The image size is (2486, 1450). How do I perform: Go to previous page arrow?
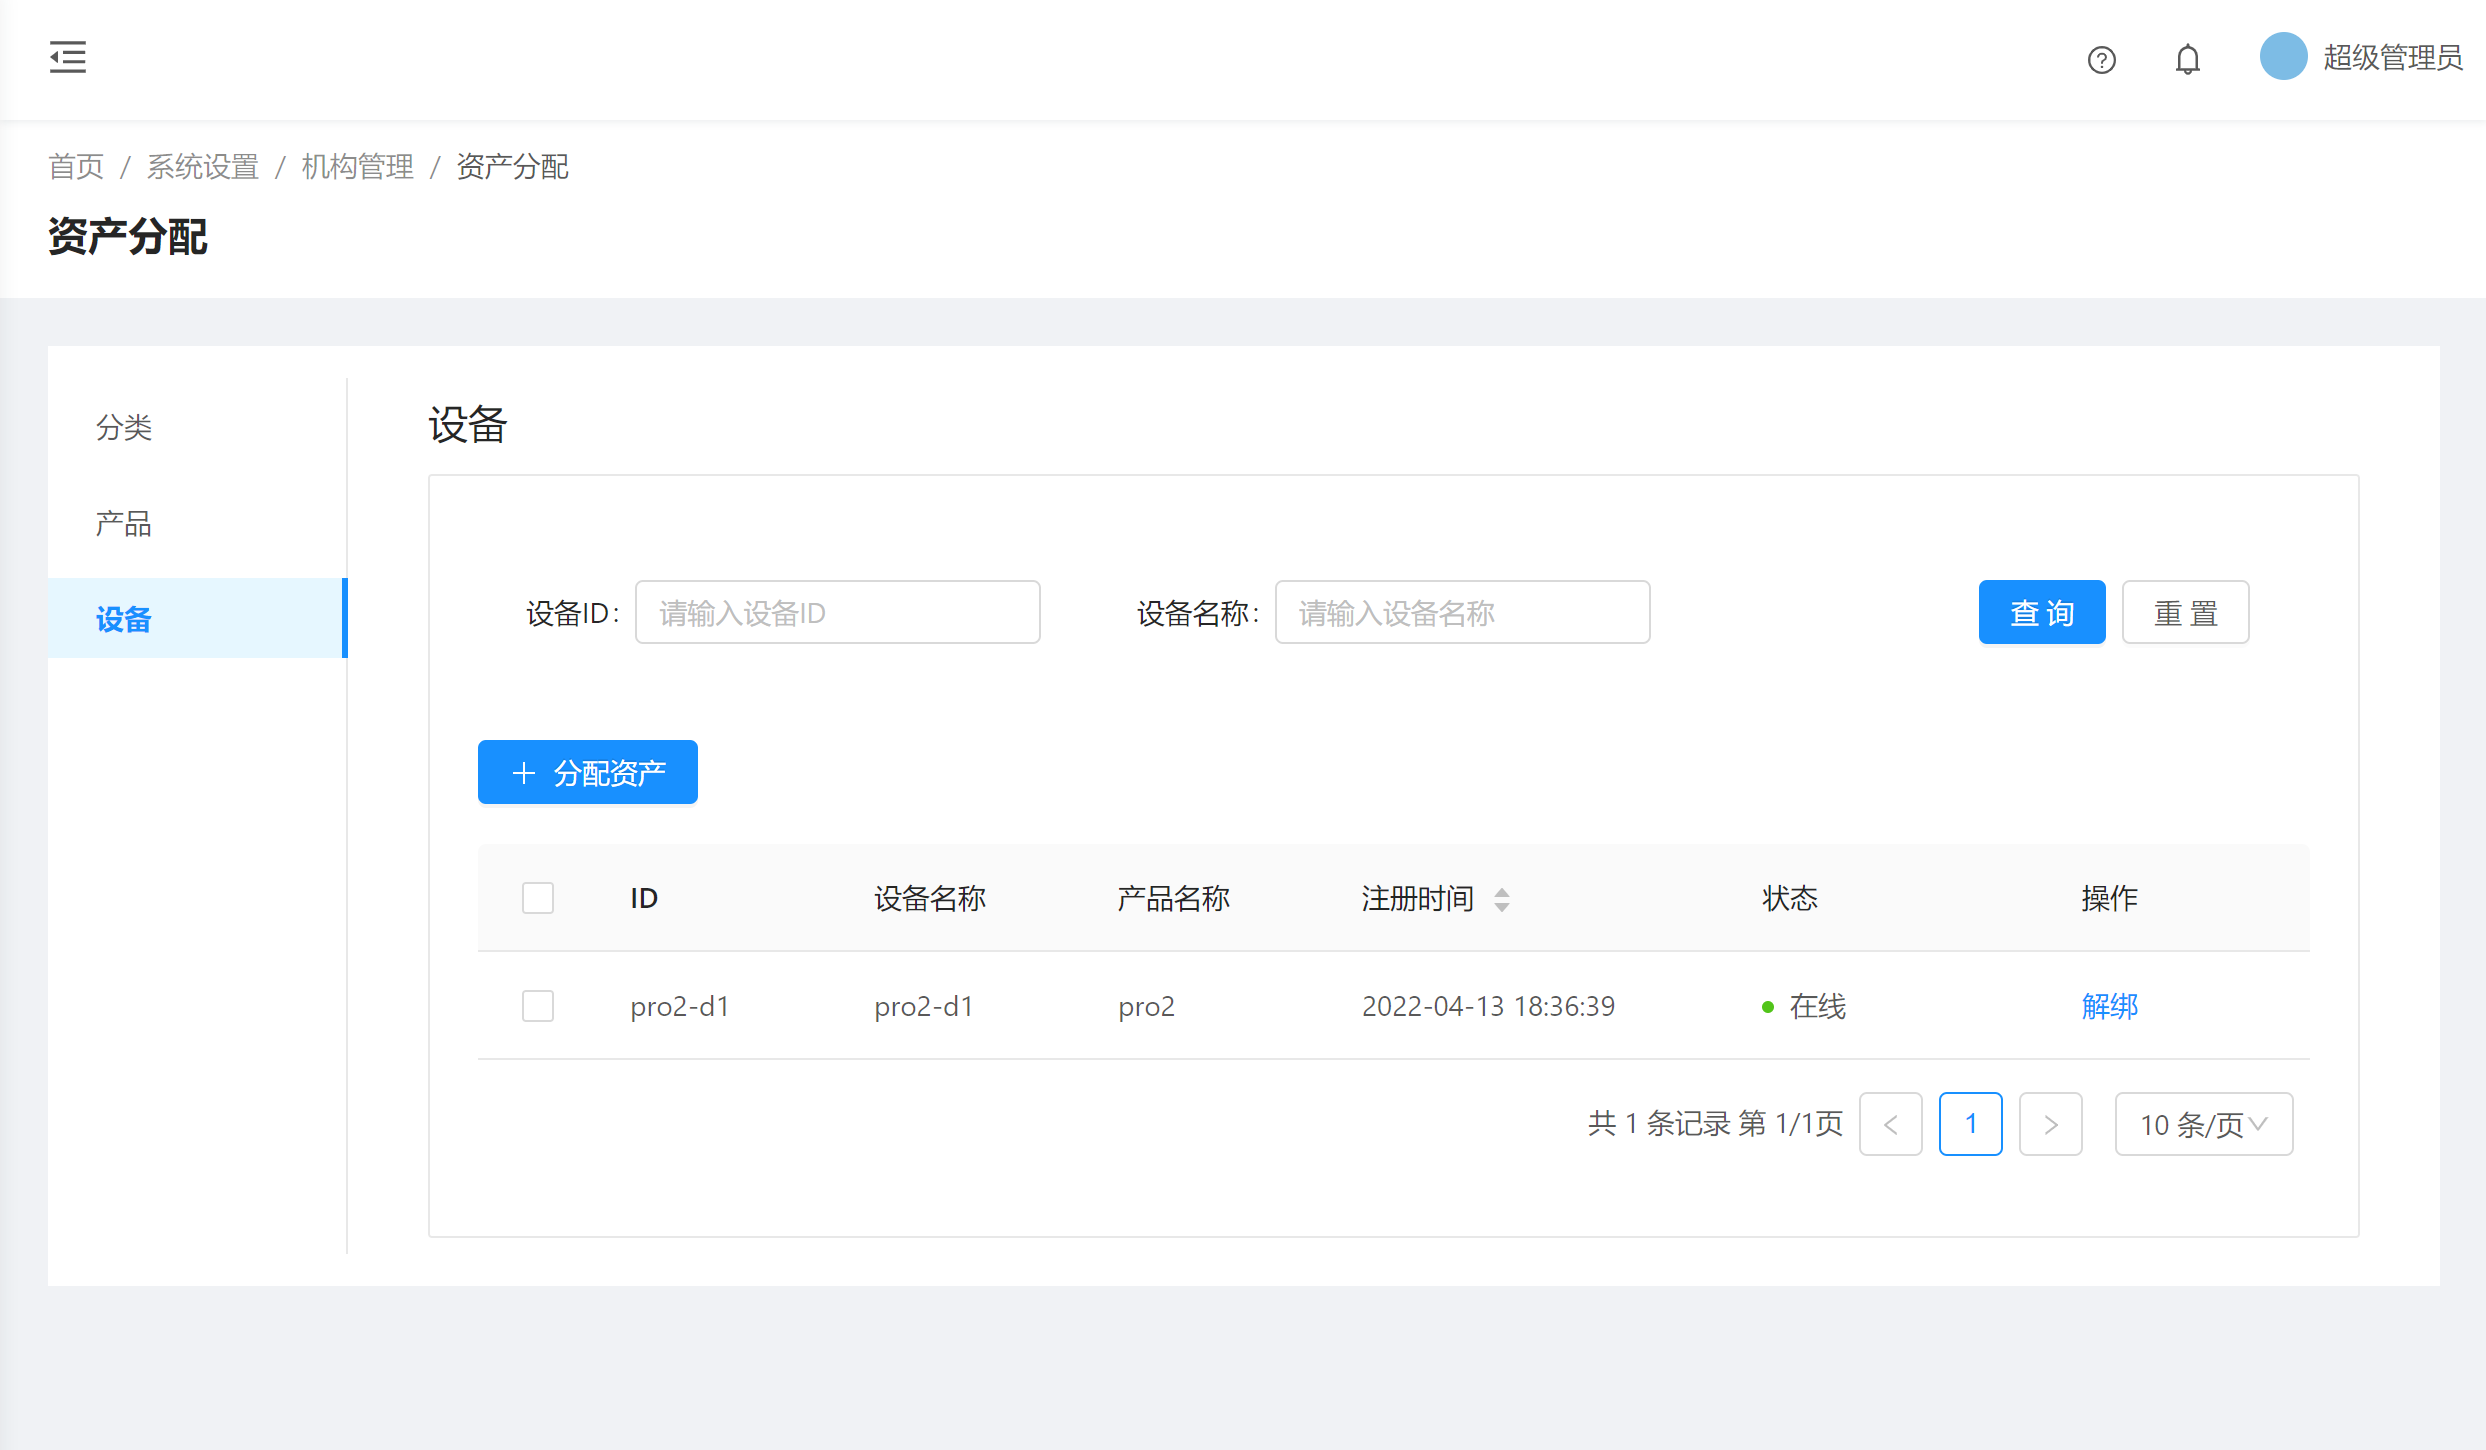[x=1890, y=1124]
